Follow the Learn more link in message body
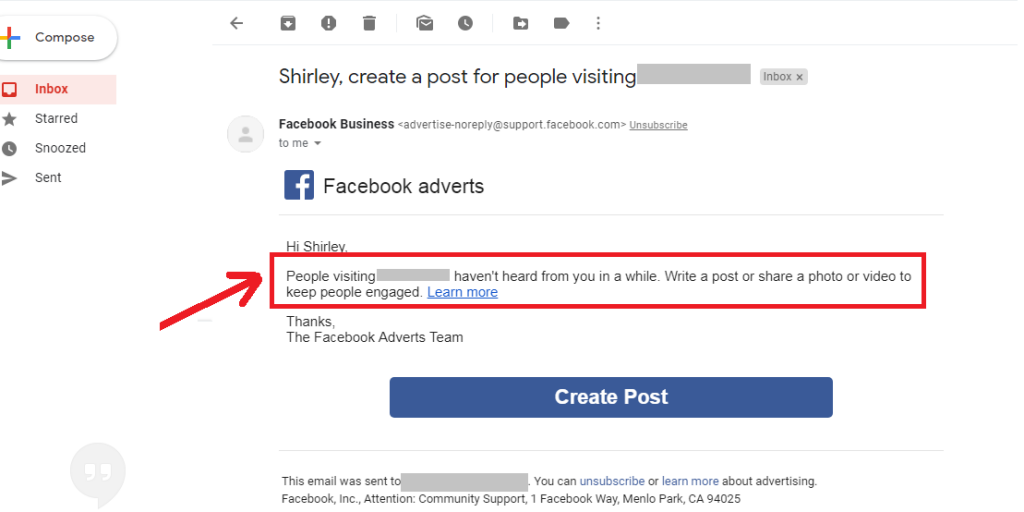 point(462,292)
